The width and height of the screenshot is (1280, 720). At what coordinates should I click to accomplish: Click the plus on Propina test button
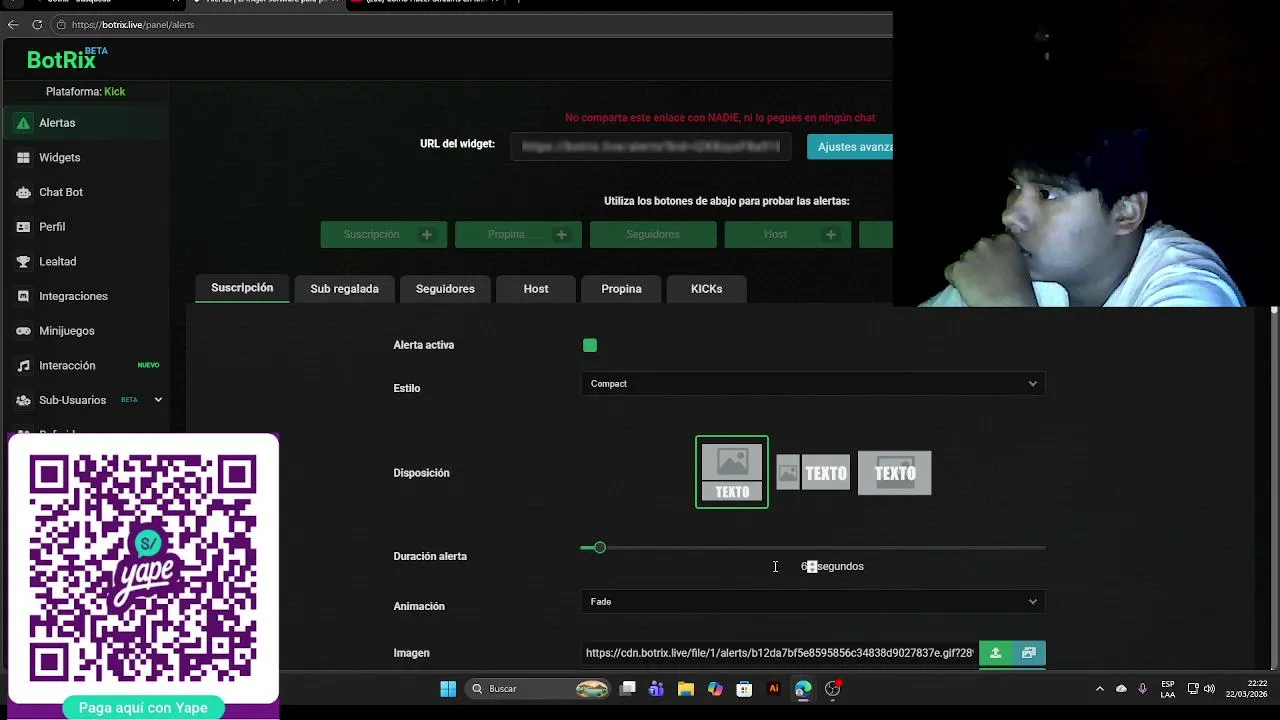[561, 235]
